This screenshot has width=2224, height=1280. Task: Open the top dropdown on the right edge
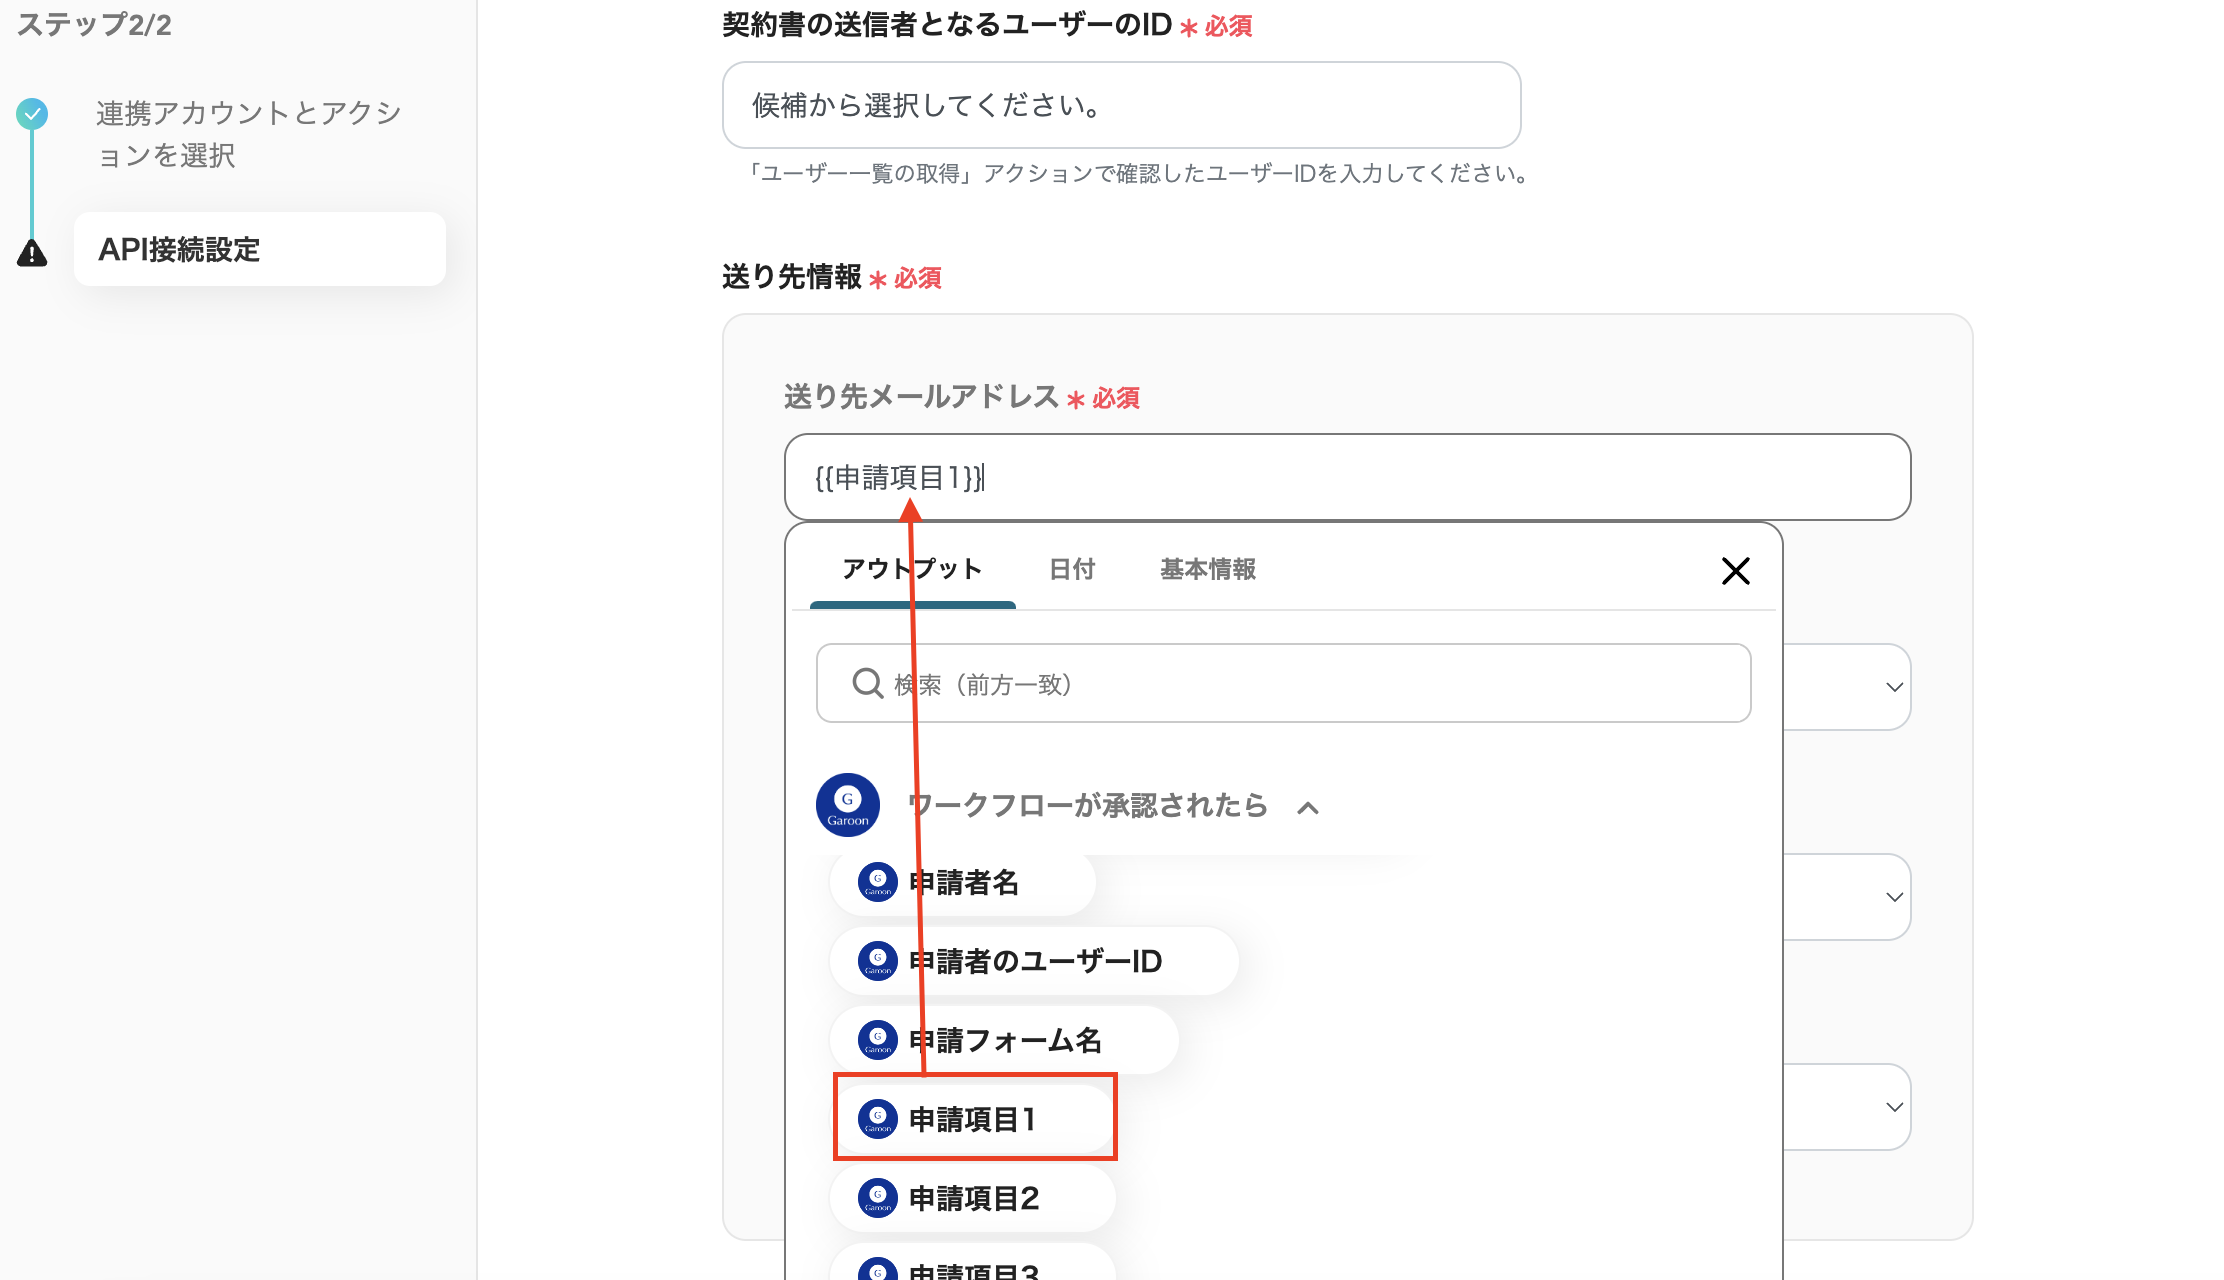(1893, 687)
